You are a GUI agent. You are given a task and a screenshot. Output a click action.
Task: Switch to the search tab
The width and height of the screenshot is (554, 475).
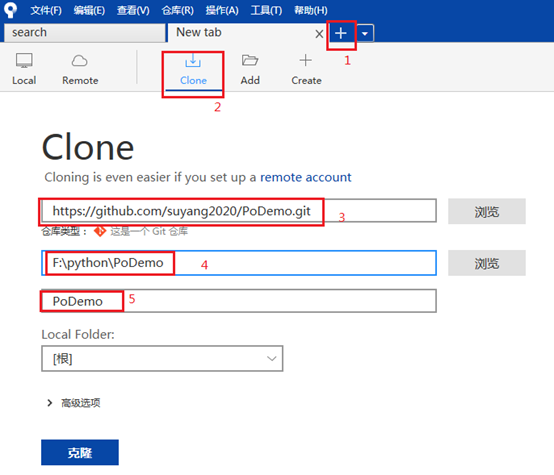[x=84, y=33]
